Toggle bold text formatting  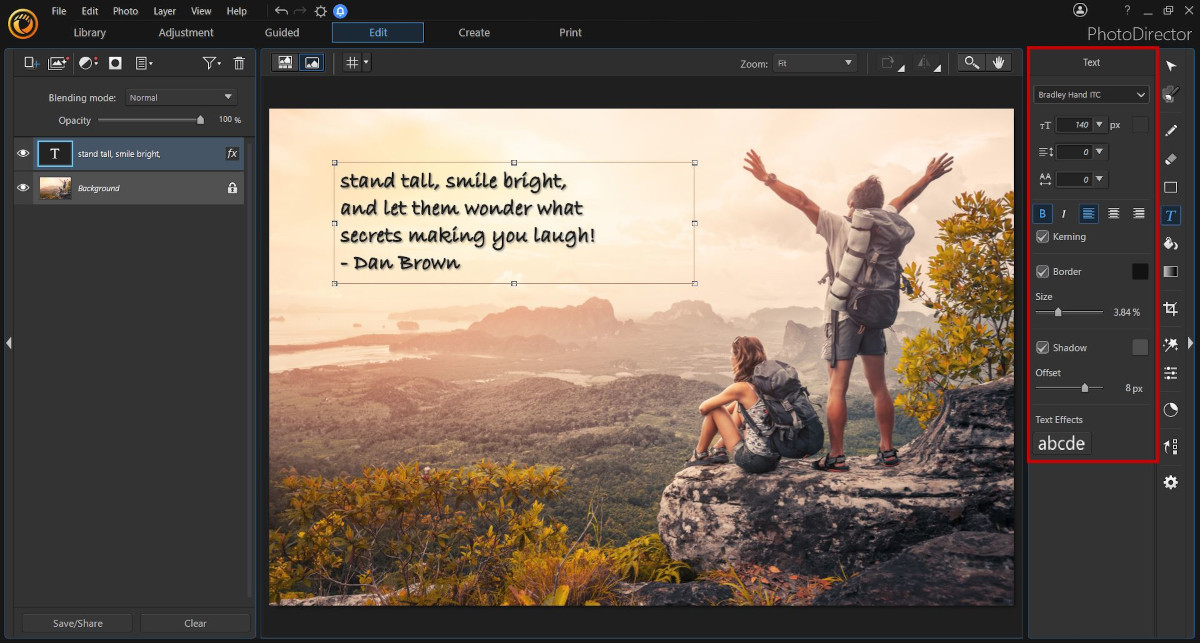(1043, 213)
